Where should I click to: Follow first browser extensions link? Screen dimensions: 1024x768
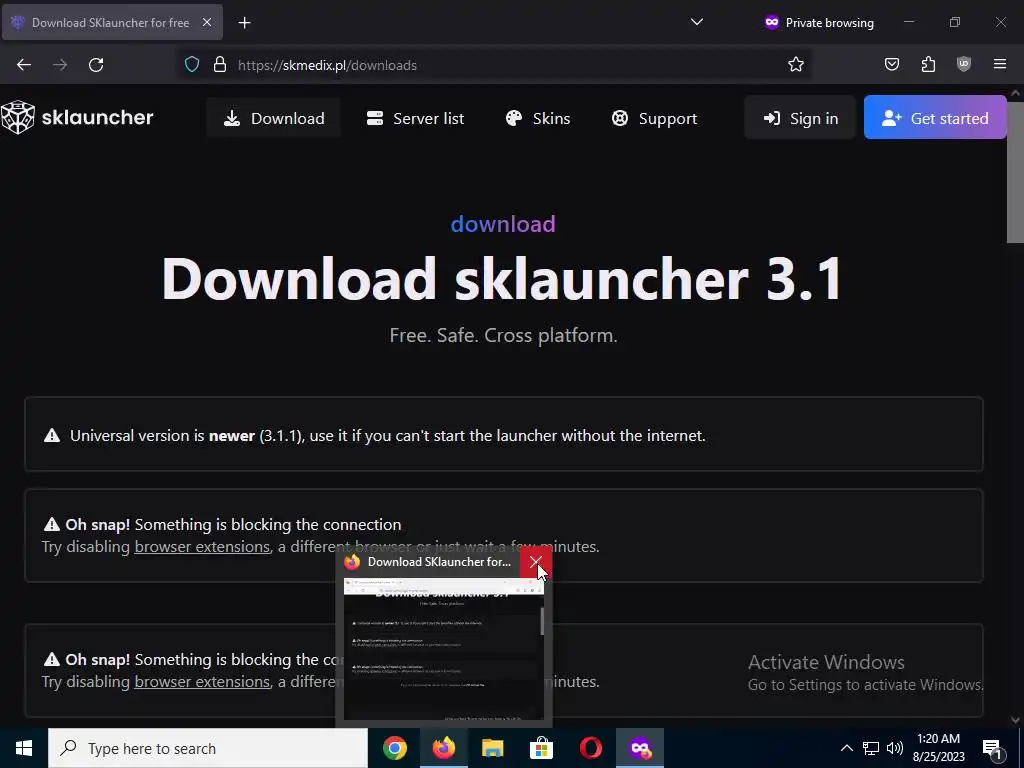click(202, 547)
